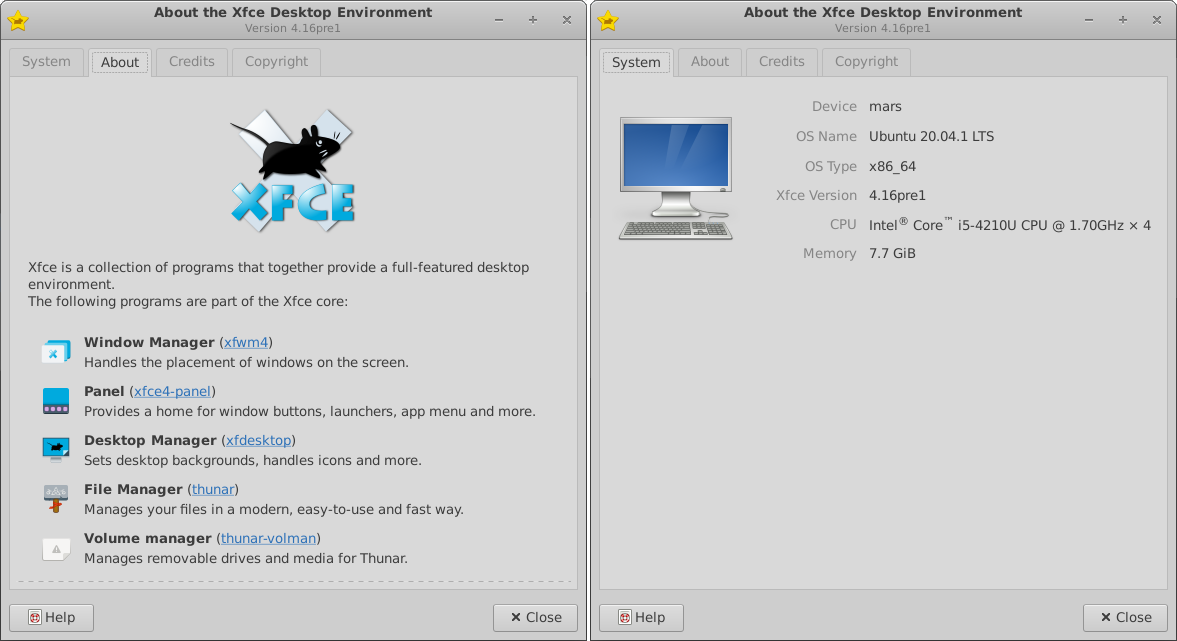Switch to System tab in left window
The image size is (1177, 641).
(46, 62)
